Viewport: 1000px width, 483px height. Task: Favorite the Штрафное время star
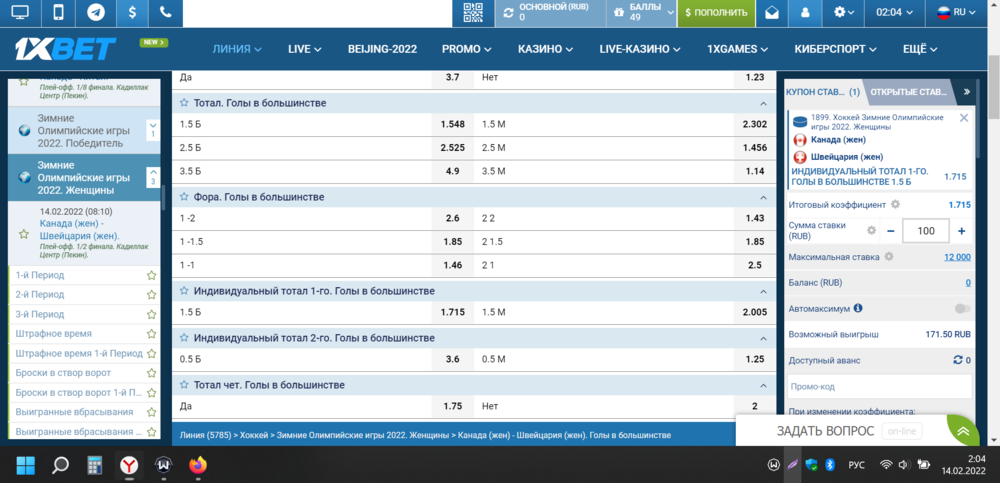click(x=151, y=334)
